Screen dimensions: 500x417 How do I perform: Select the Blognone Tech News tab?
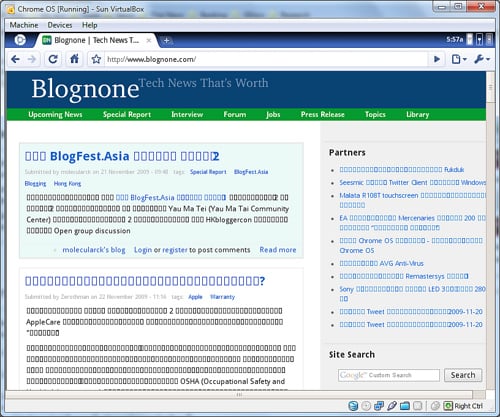96,40
